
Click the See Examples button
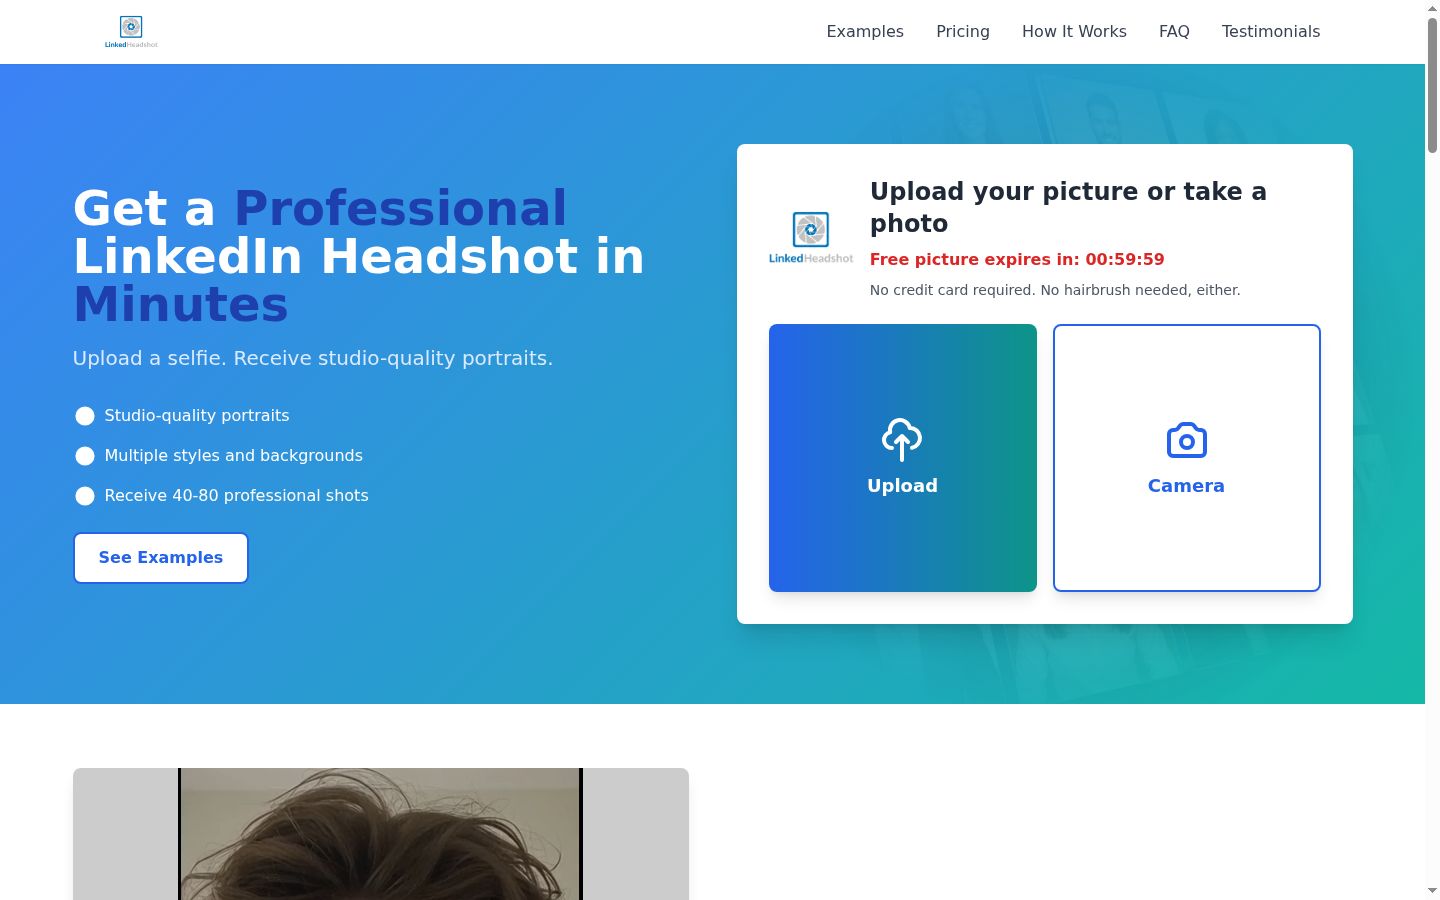click(161, 558)
